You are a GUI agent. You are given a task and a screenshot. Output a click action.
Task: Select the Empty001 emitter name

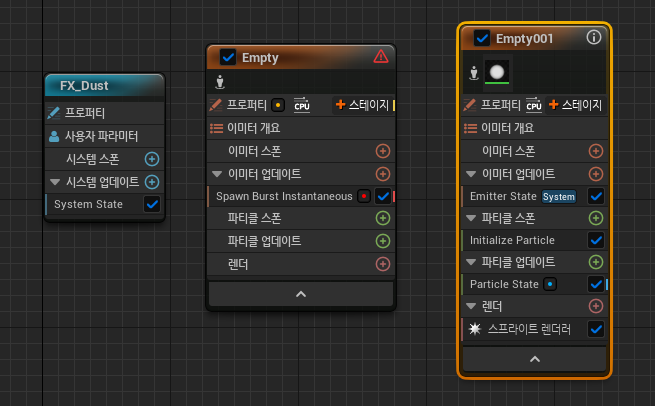click(x=524, y=38)
